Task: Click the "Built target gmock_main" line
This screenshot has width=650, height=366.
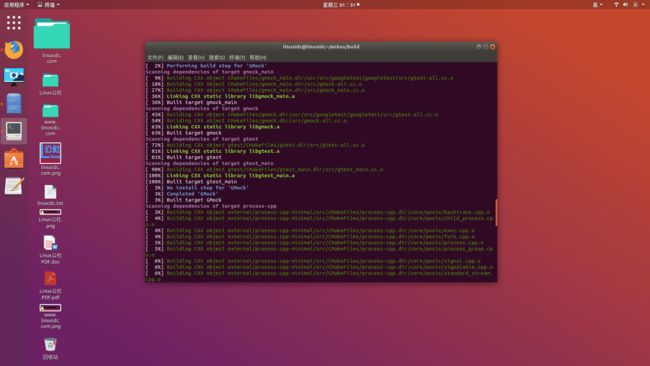Action: [x=202, y=102]
